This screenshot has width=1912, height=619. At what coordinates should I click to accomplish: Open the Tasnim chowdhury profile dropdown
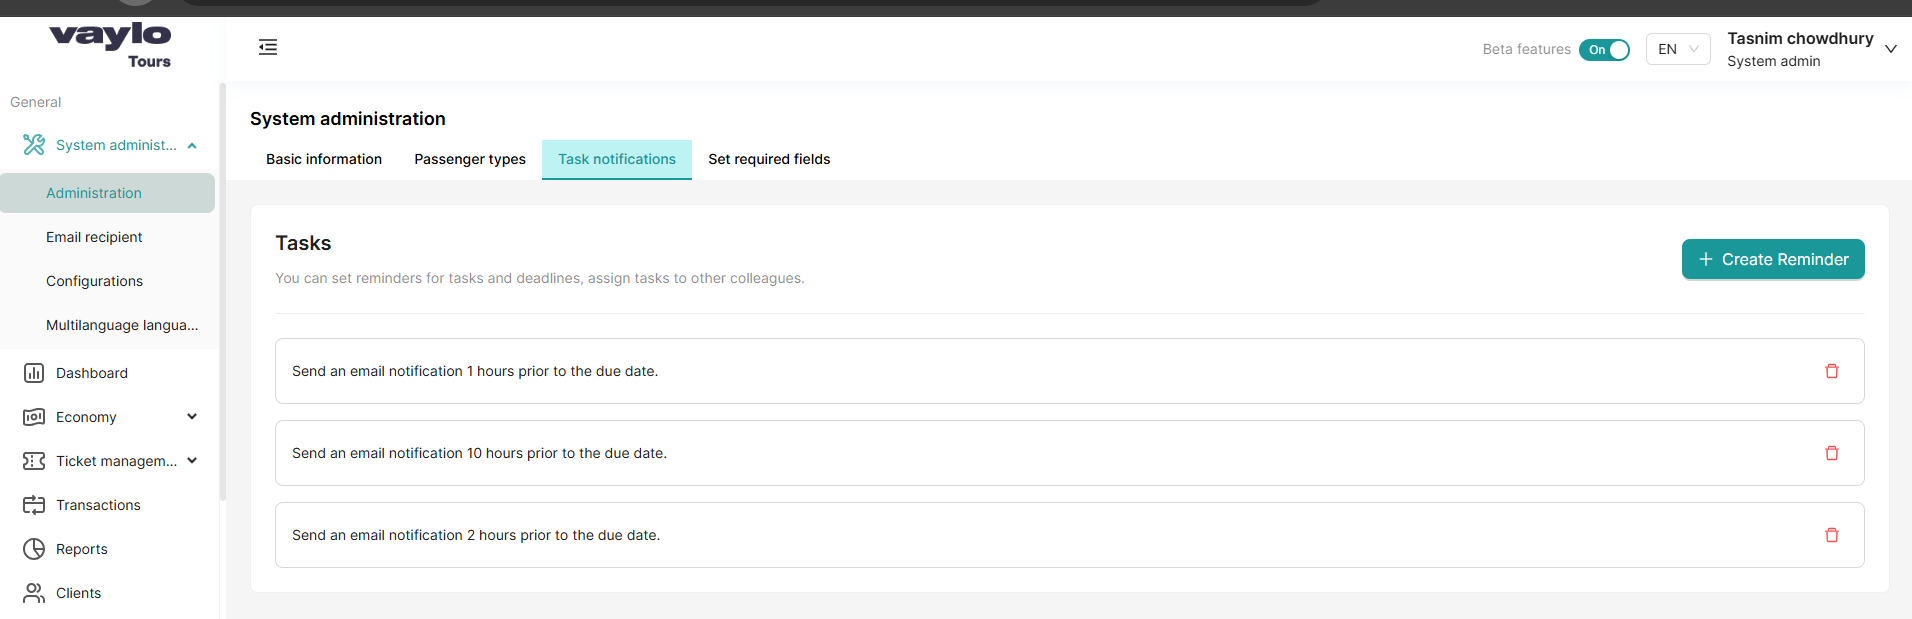coord(1891,48)
